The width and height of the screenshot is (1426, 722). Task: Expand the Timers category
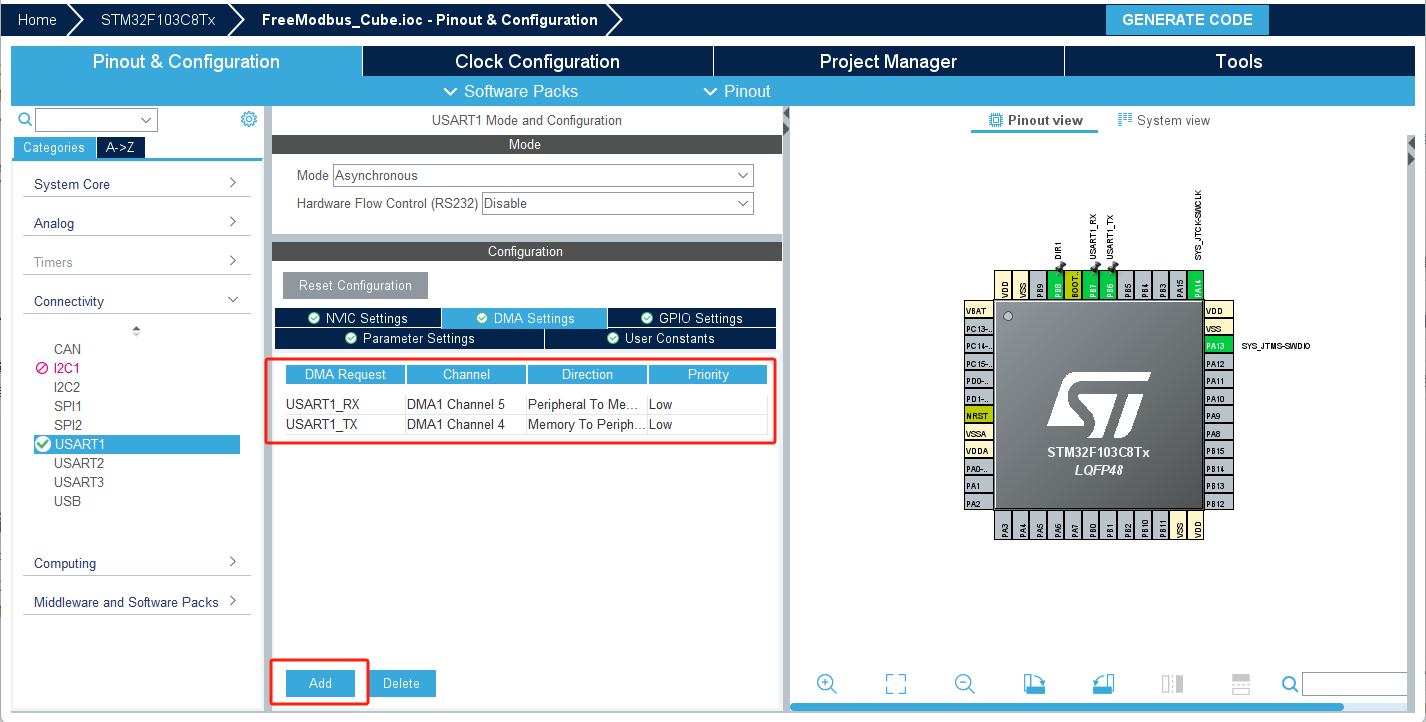(137, 262)
